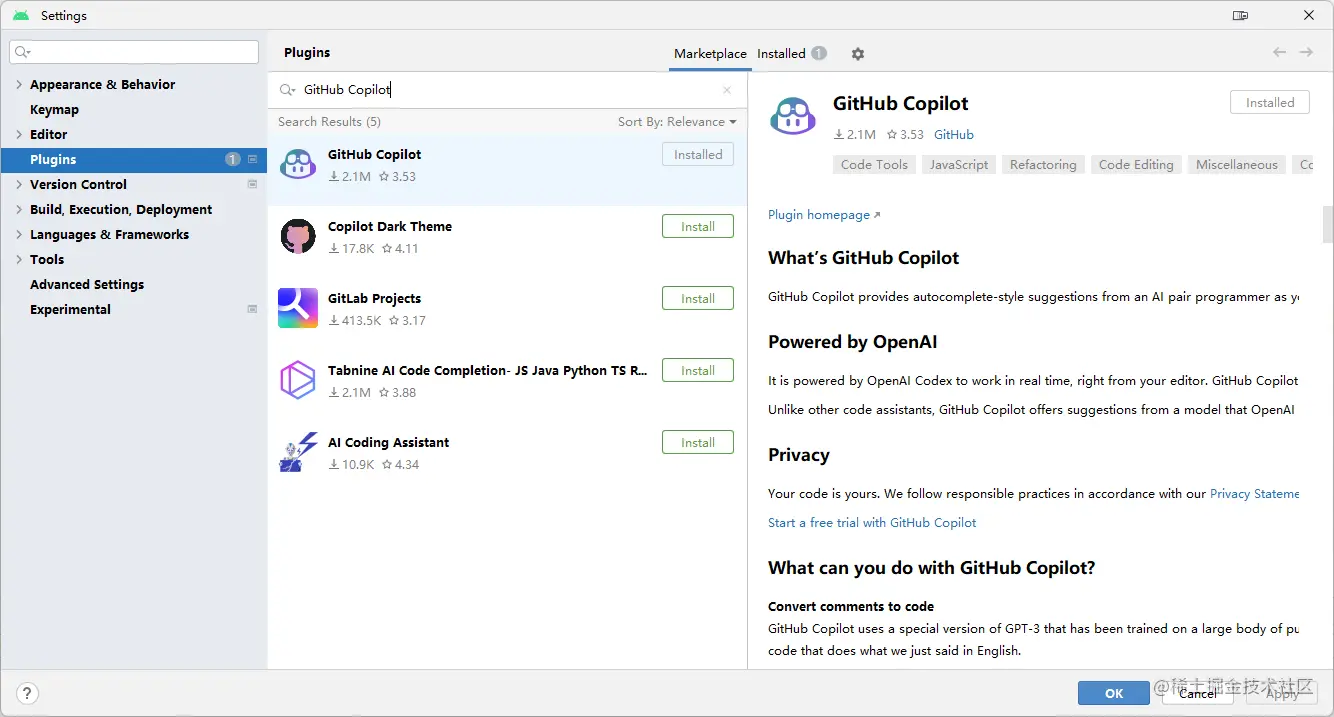Click the plugin search magnifier icon

click(x=287, y=90)
